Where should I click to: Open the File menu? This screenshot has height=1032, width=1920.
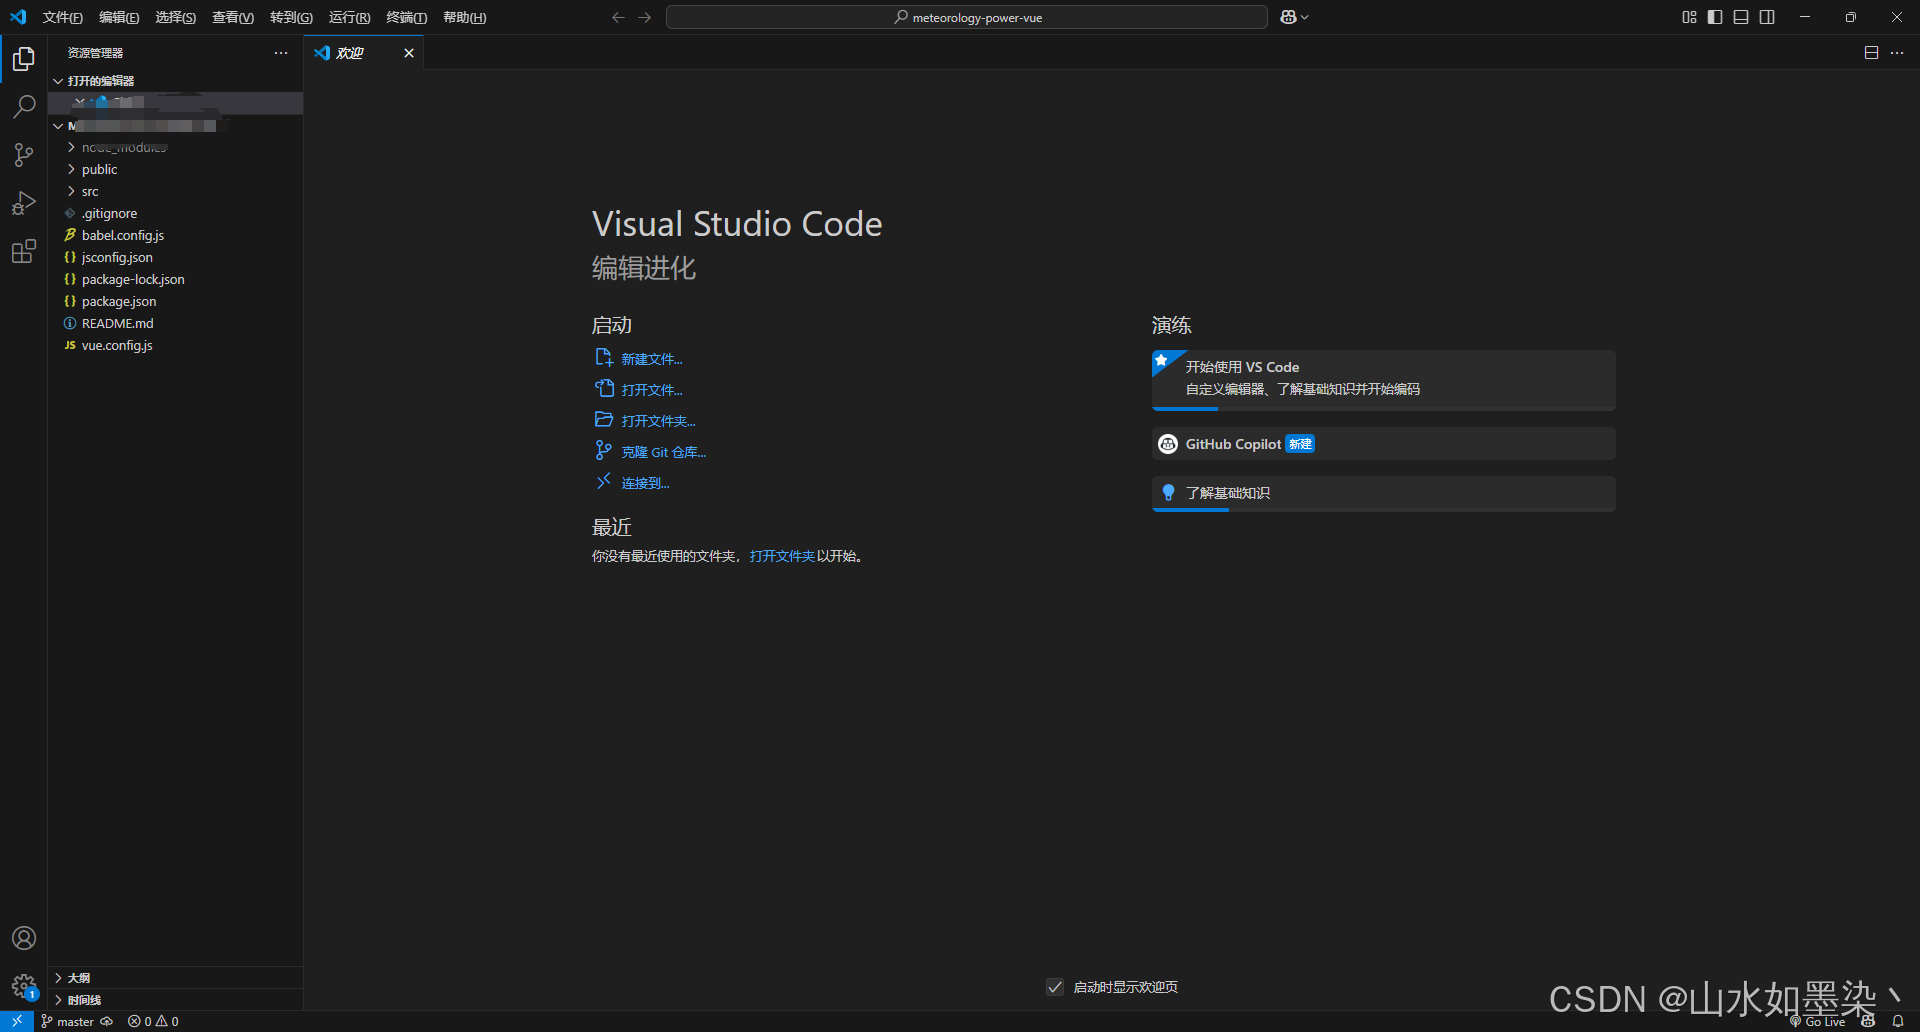[x=63, y=17]
